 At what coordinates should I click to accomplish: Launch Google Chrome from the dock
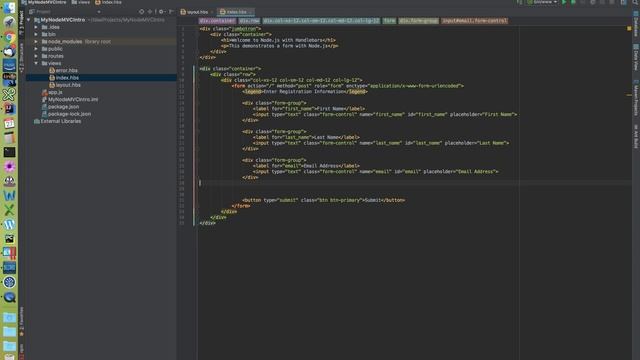pyautogui.click(x=9, y=37)
